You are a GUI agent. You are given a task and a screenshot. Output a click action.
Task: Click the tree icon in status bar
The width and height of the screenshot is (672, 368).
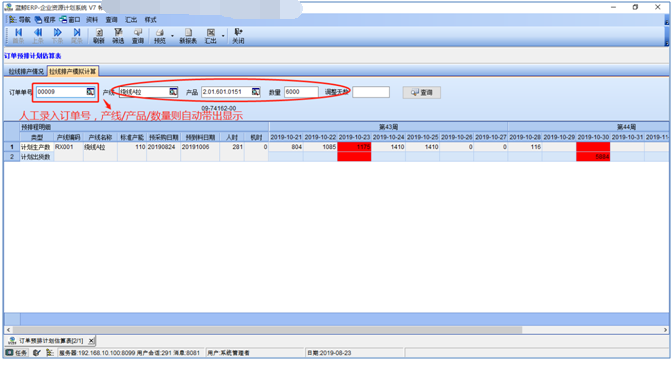click(x=50, y=353)
